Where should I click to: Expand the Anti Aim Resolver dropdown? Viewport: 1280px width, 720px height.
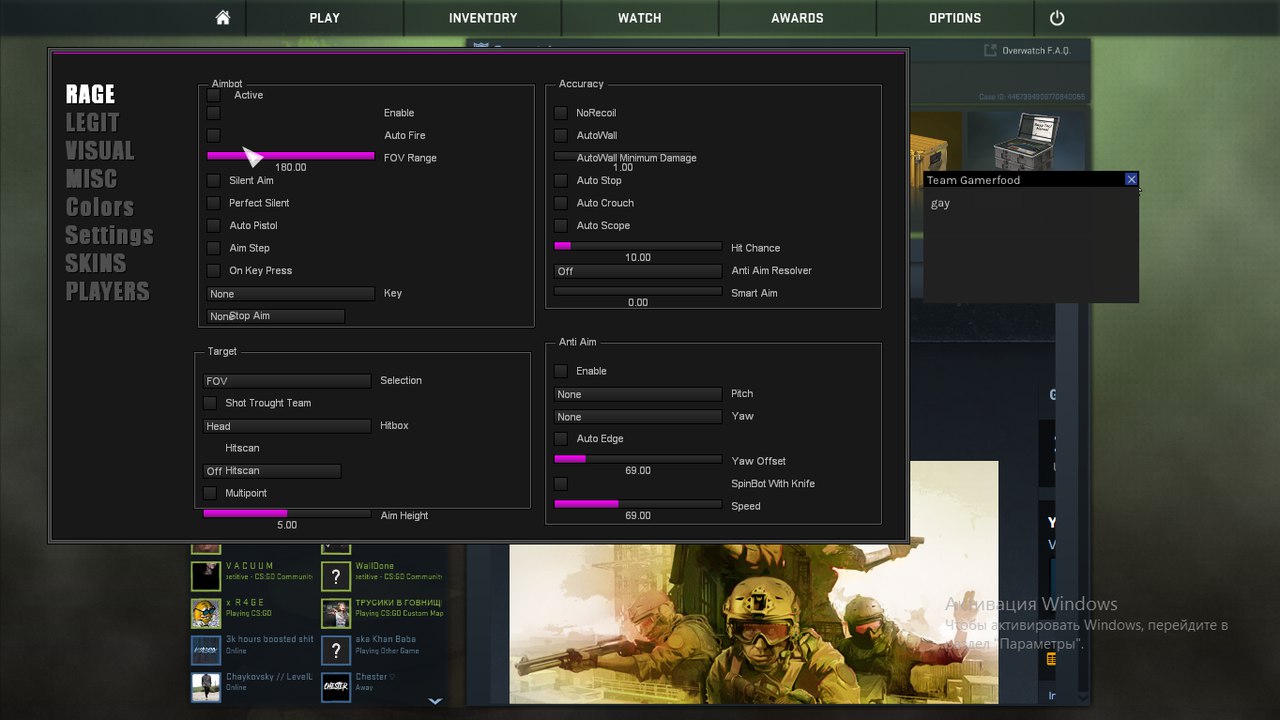click(638, 271)
